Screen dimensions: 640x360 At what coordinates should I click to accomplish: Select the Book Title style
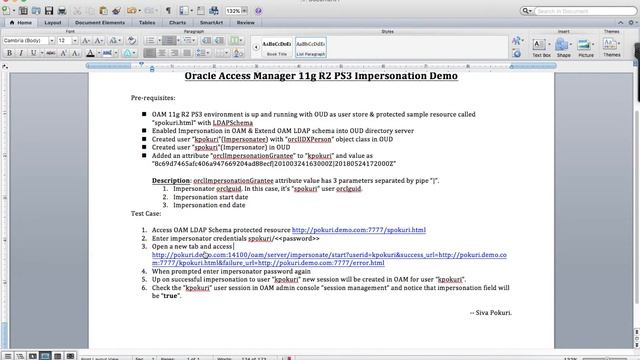(x=277, y=47)
